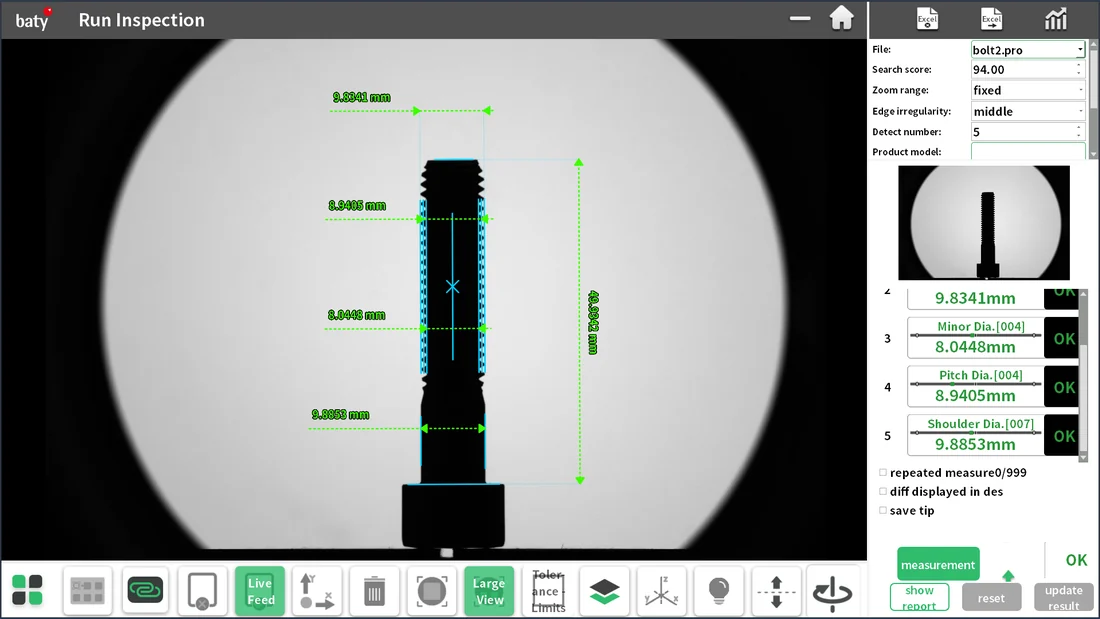This screenshot has height=619, width=1100.
Task: Click the rotation axis icon
Action: (x=833, y=590)
